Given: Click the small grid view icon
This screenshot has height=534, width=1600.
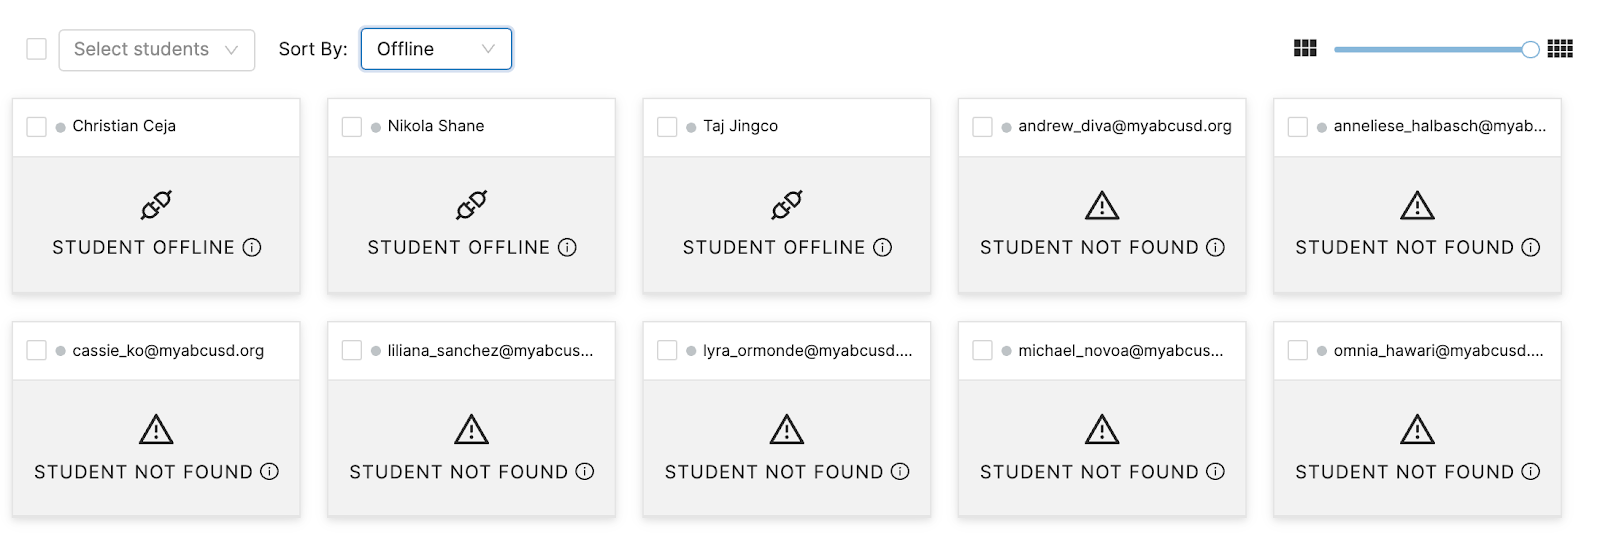Looking at the screenshot, I should (x=1560, y=48).
